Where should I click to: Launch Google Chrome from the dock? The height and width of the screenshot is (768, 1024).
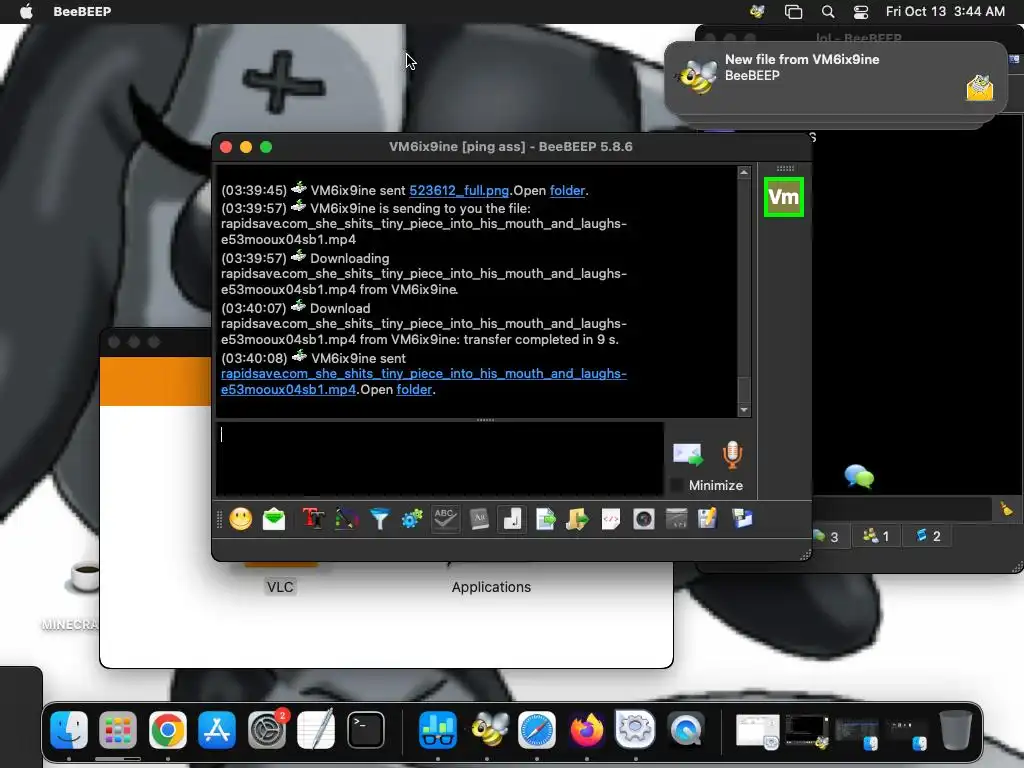point(167,729)
